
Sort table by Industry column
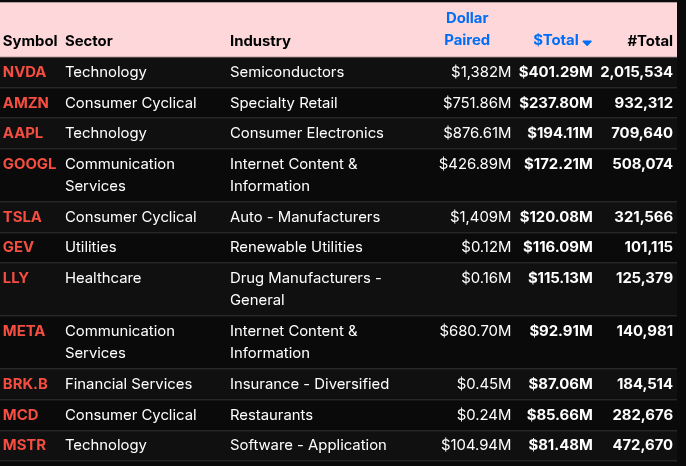tap(260, 41)
